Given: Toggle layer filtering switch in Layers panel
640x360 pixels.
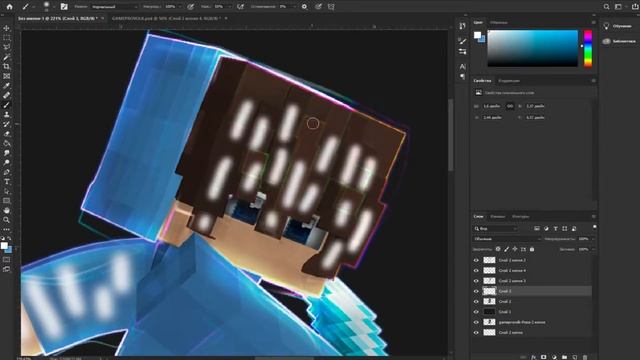Looking at the screenshot, I should click(594, 227).
